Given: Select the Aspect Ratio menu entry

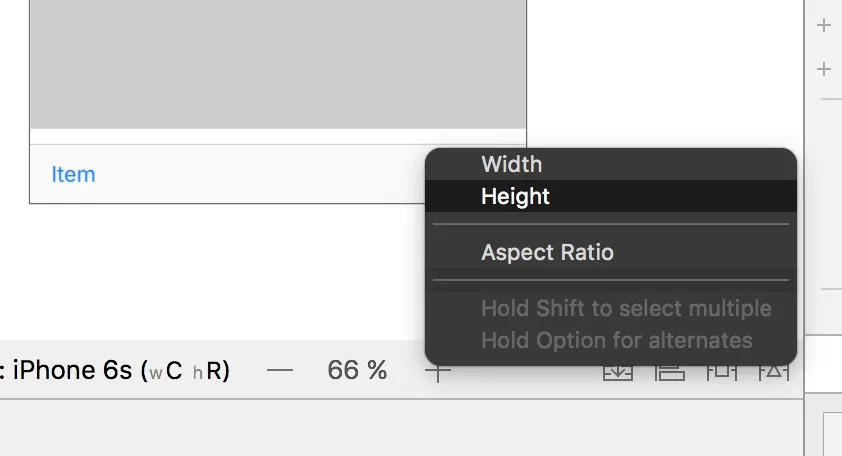Looking at the screenshot, I should [547, 252].
